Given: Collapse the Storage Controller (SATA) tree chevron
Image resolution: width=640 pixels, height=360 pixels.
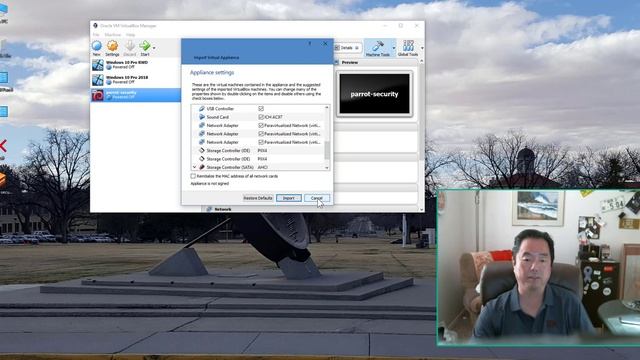Looking at the screenshot, I should [194, 167].
